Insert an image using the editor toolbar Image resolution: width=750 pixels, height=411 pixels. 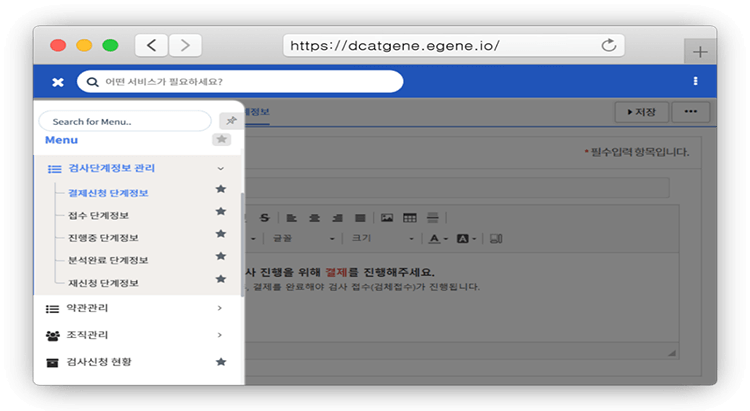click(x=387, y=217)
